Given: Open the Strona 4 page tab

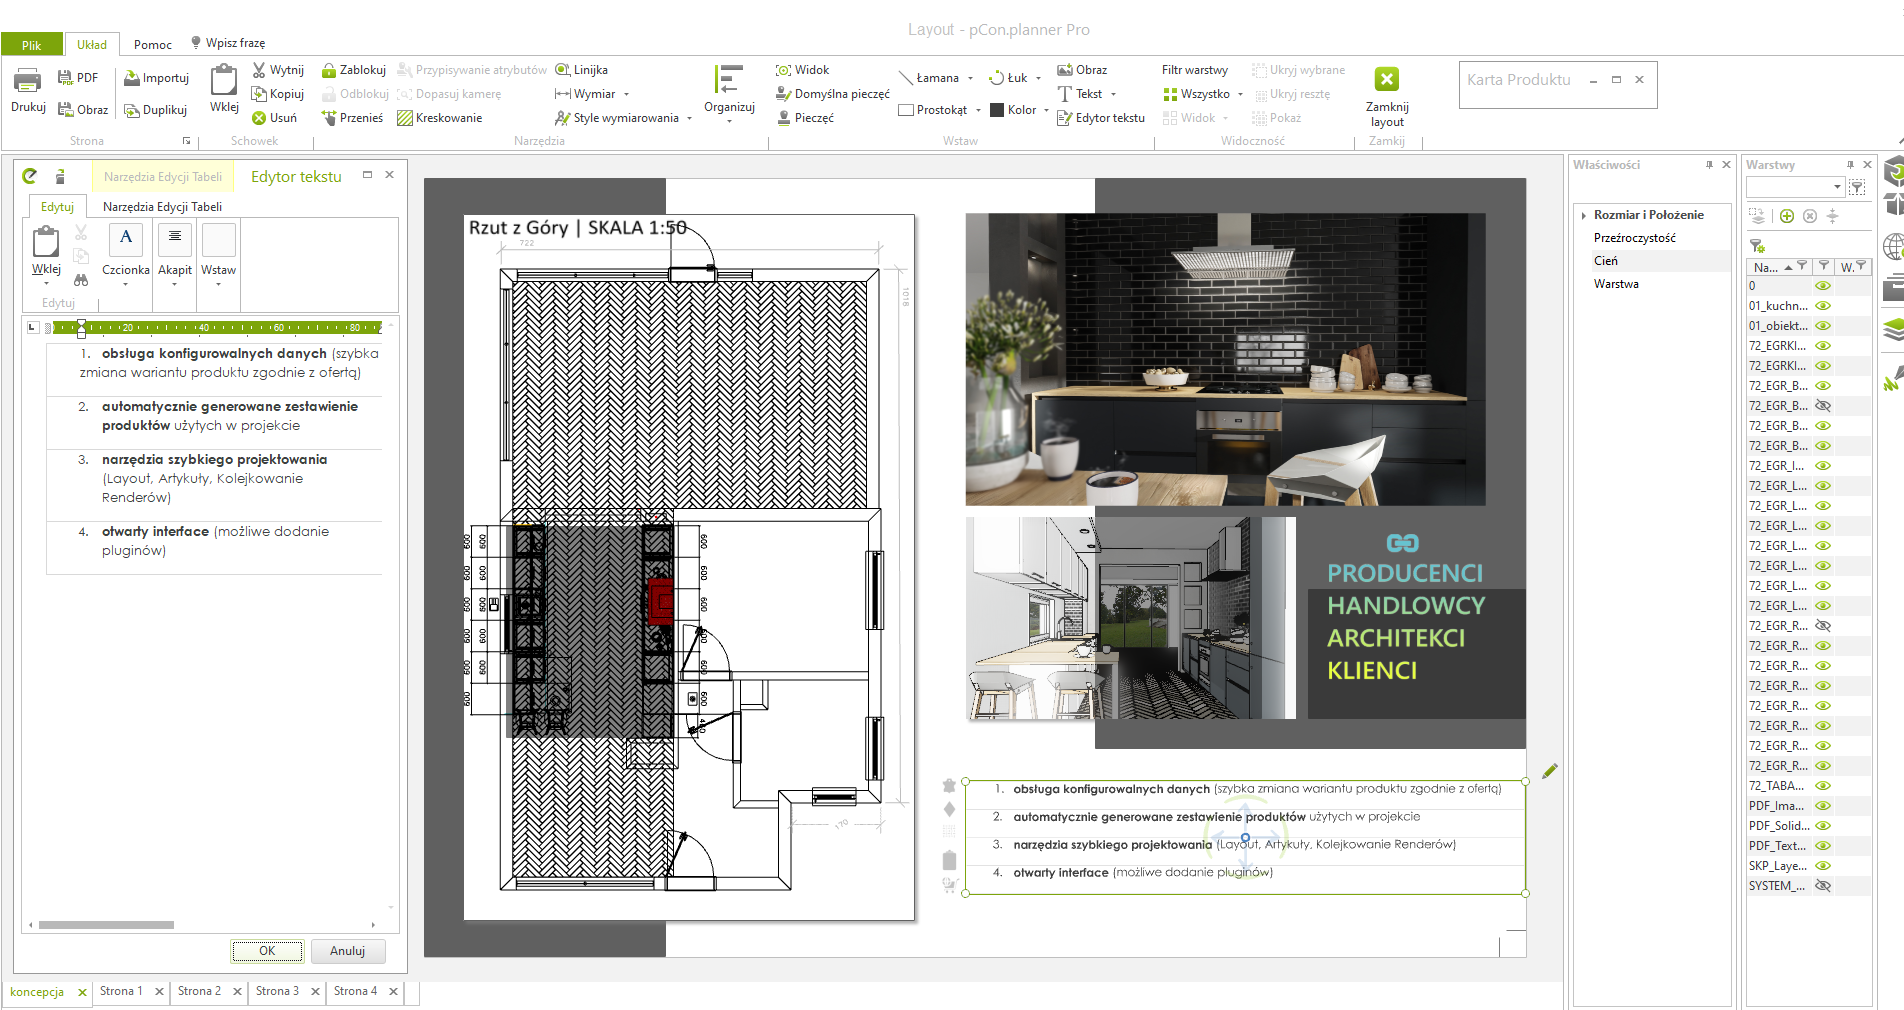Looking at the screenshot, I should click(355, 991).
